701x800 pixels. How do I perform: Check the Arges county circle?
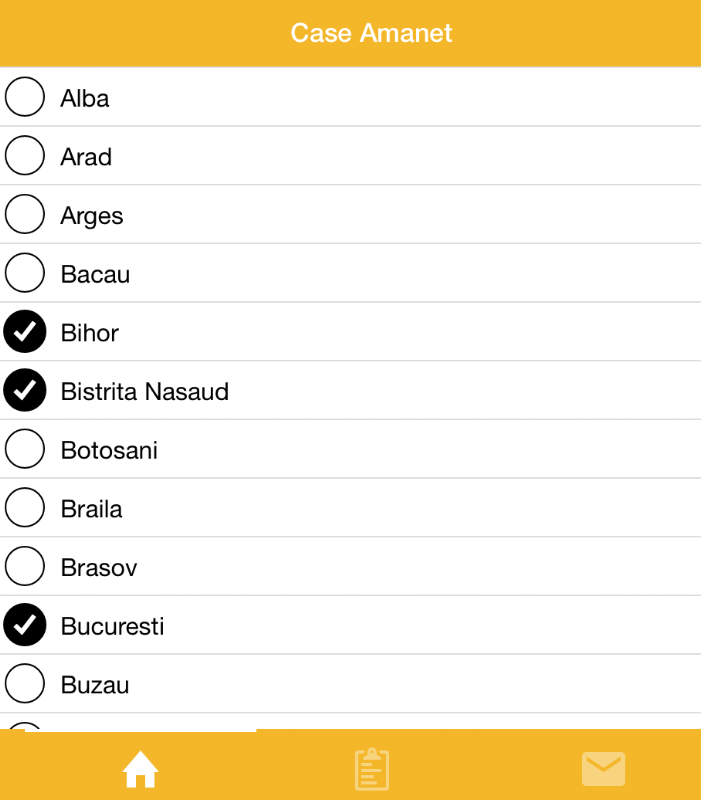pos(25,215)
